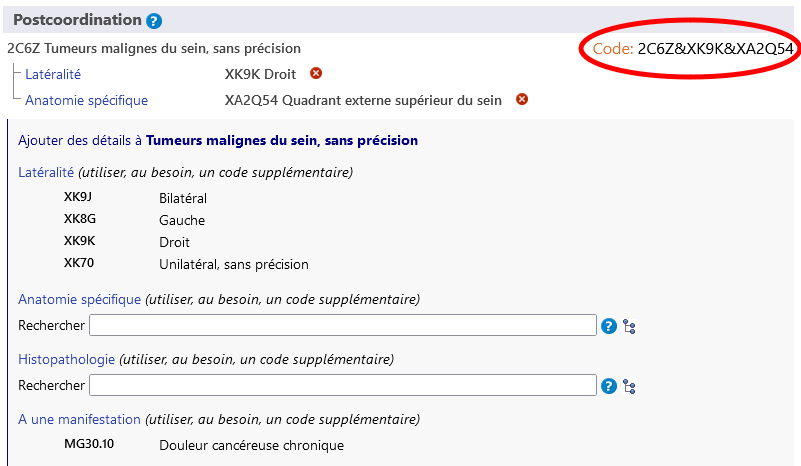Viewport: 801px width, 466px height.
Task: Open the A une manifestation heading
Action: tap(79, 419)
